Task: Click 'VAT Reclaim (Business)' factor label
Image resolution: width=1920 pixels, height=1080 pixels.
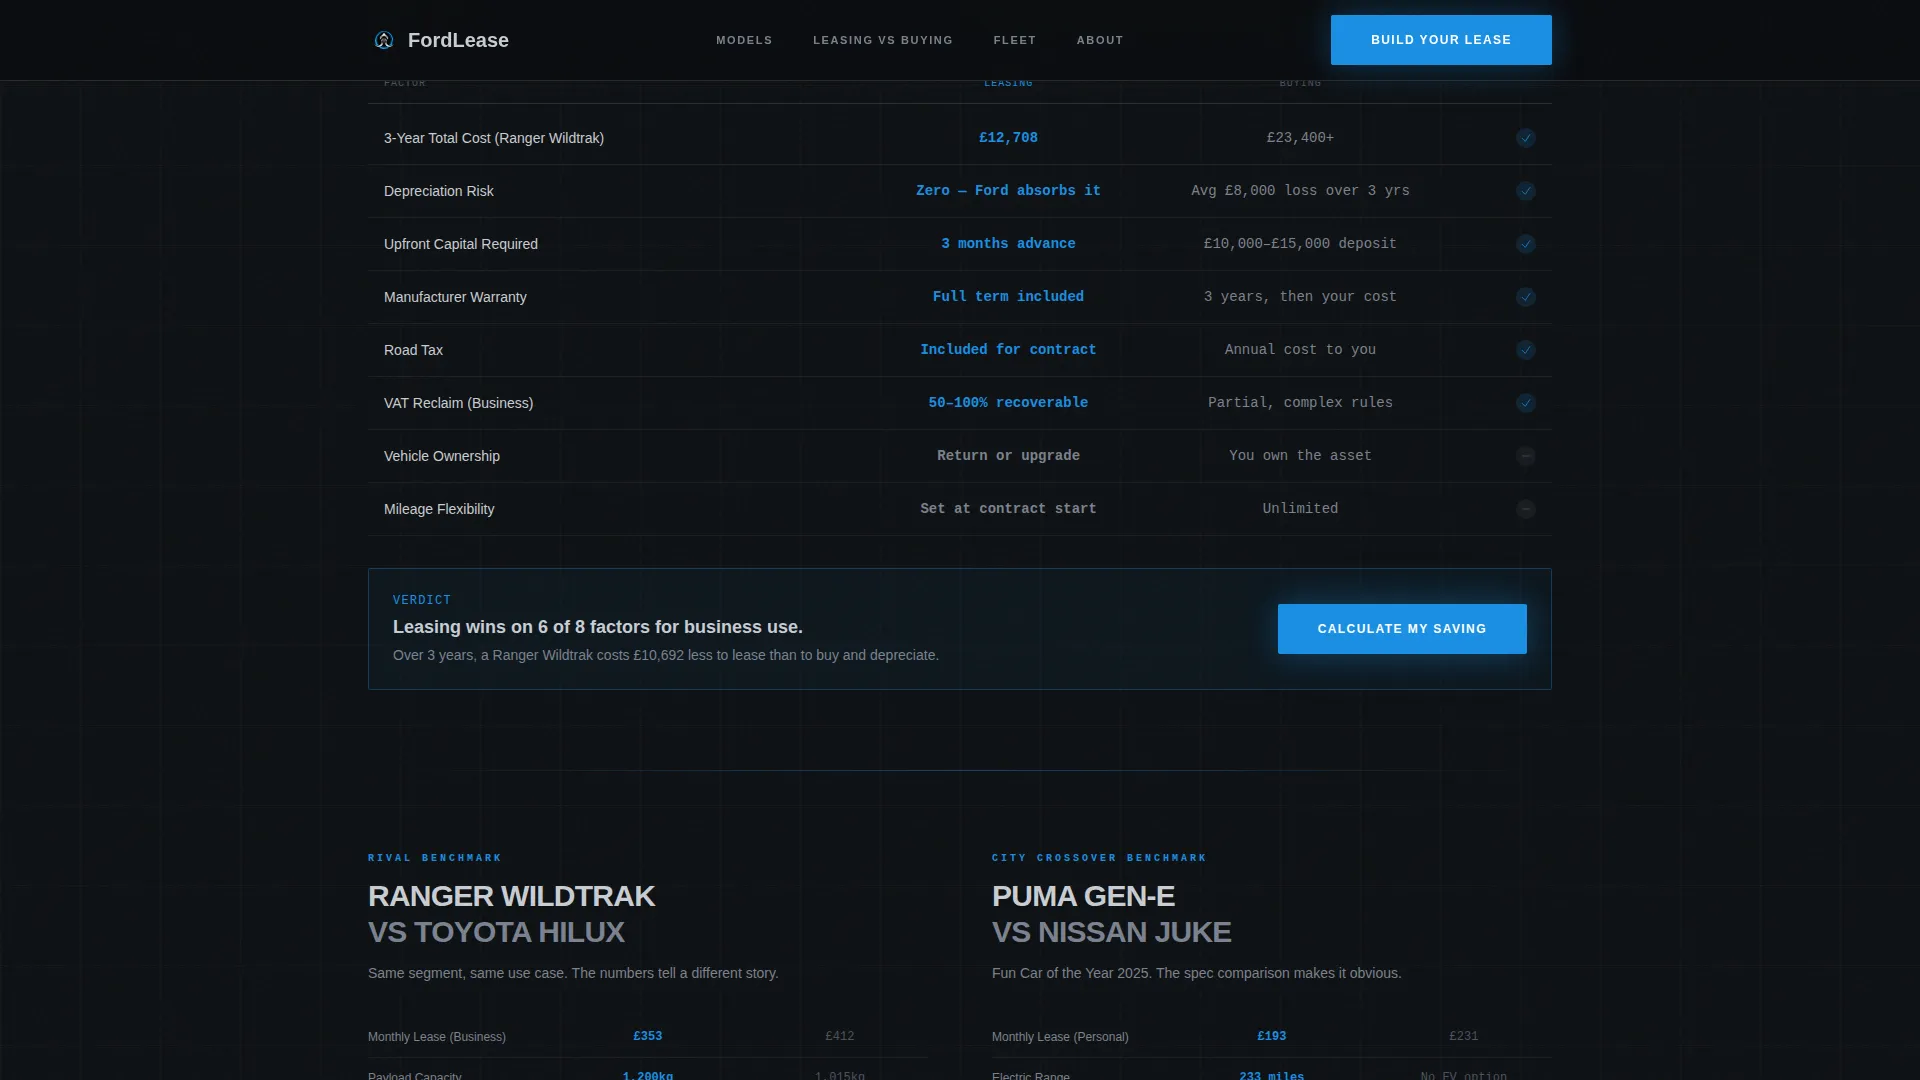Action: [459, 403]
